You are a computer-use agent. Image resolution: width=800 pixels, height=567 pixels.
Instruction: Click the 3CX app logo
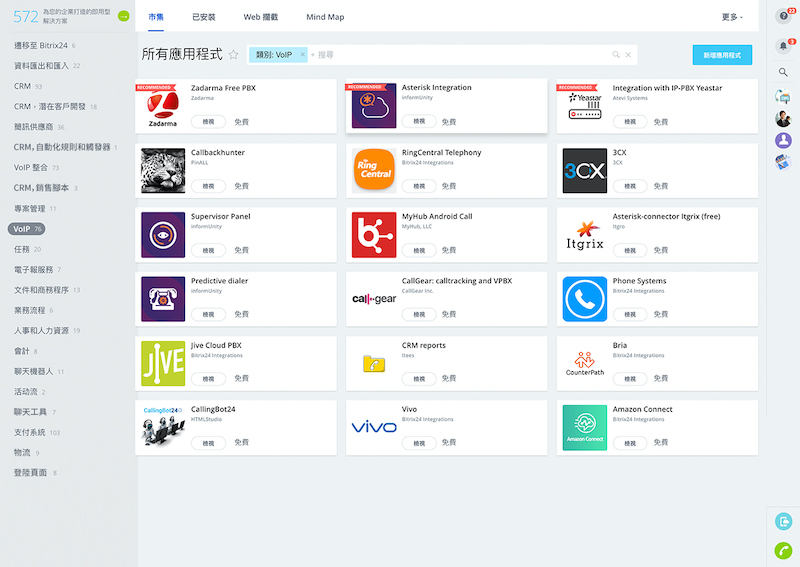click(x=585, y=170)
